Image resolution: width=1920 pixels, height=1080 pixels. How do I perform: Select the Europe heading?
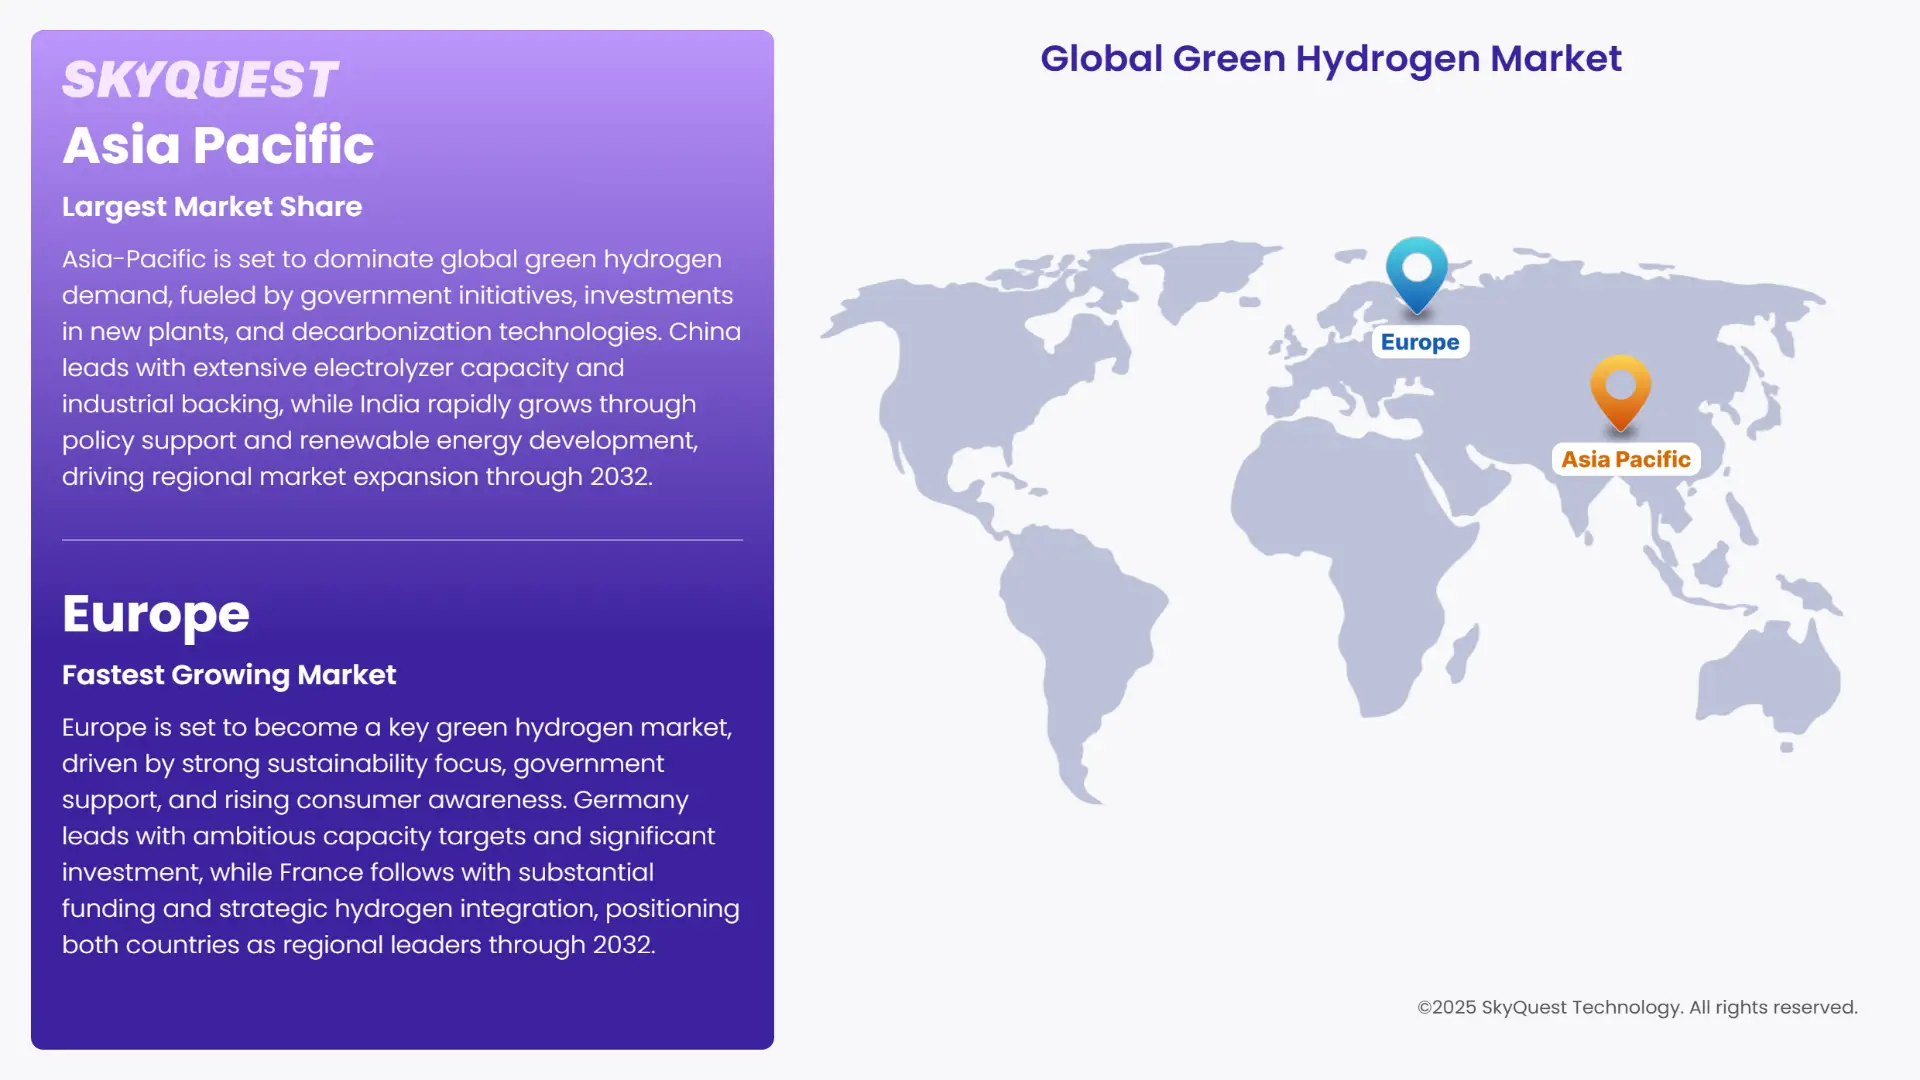point(155,613)
